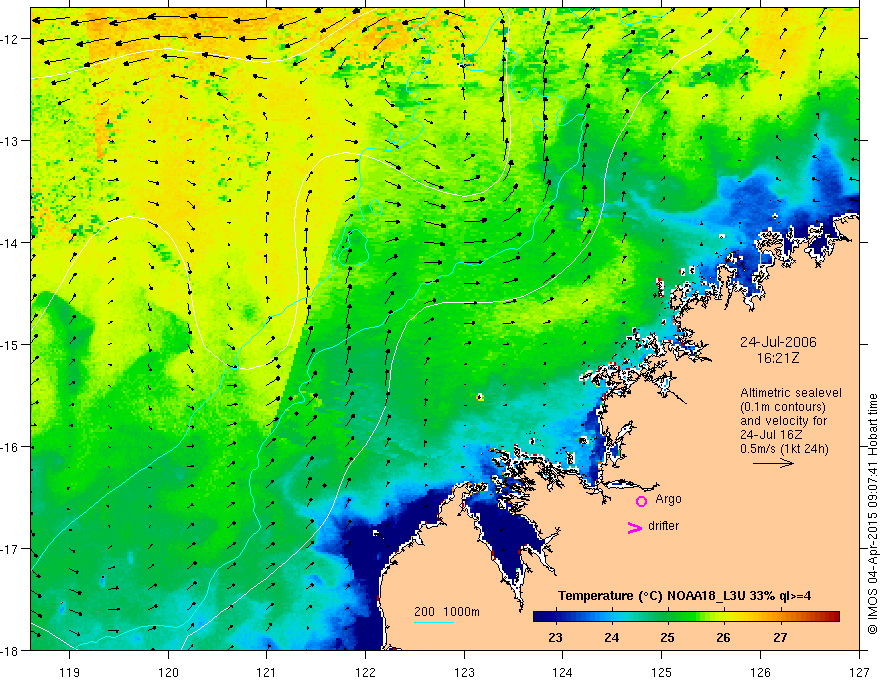
Task: Click the 0.5m/s velocity scale arrow
Action: point(773,463)
